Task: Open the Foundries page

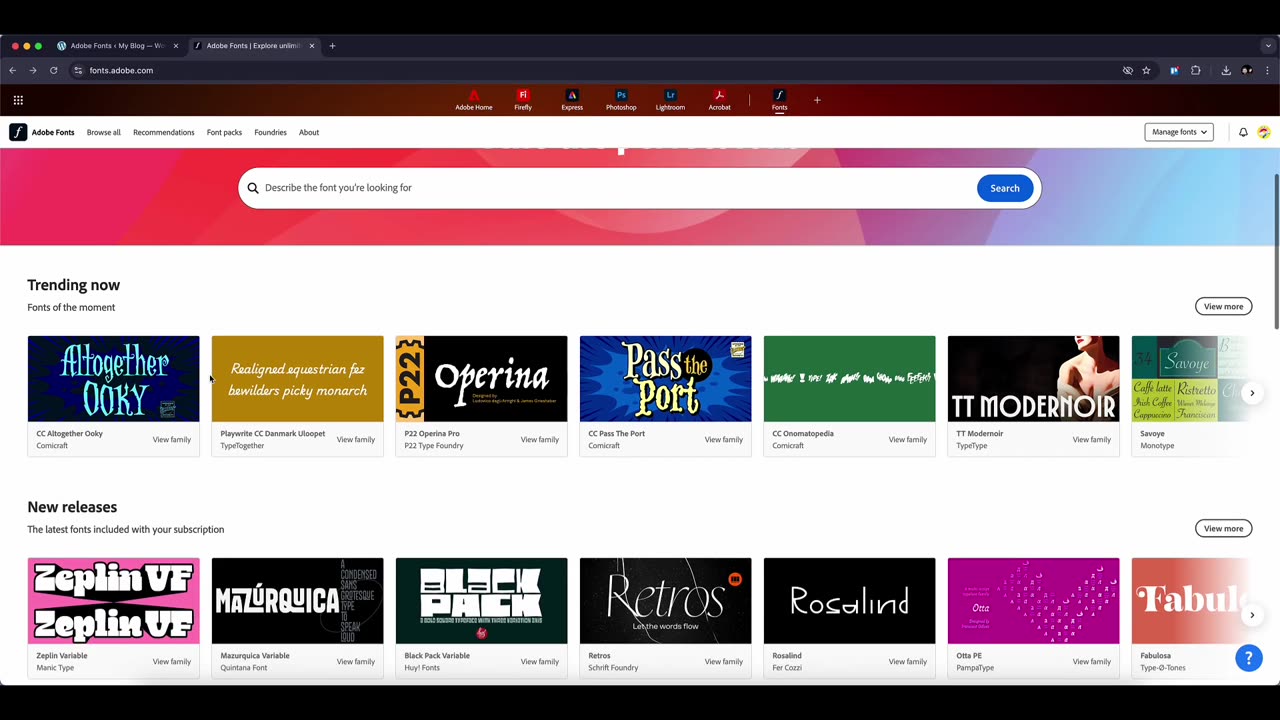Action: pos(270,132)
